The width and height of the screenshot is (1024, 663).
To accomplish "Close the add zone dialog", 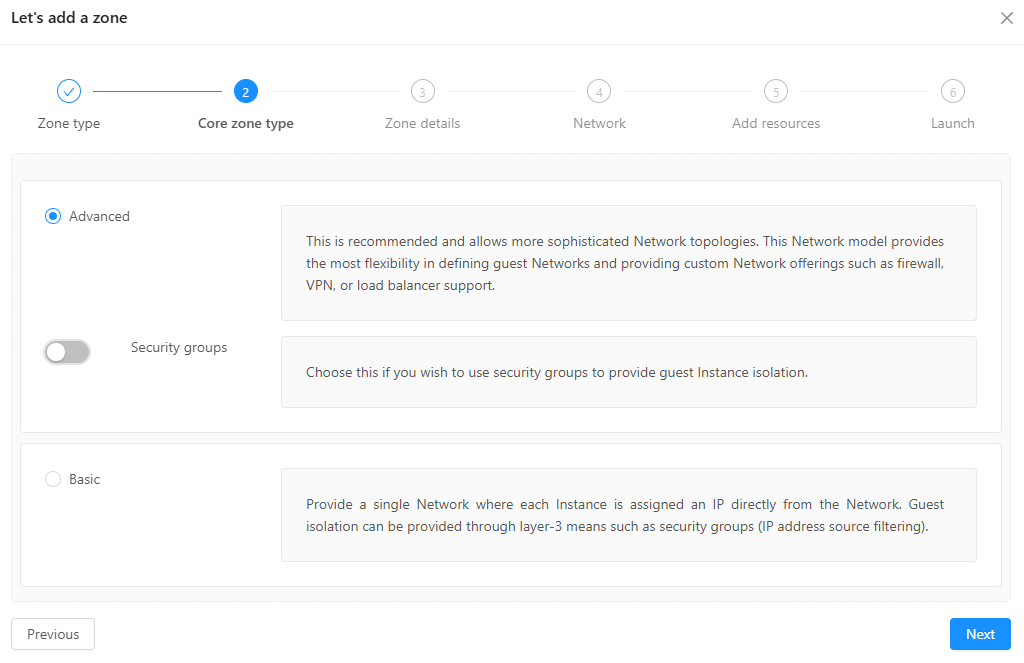I will click(1006, 18).
